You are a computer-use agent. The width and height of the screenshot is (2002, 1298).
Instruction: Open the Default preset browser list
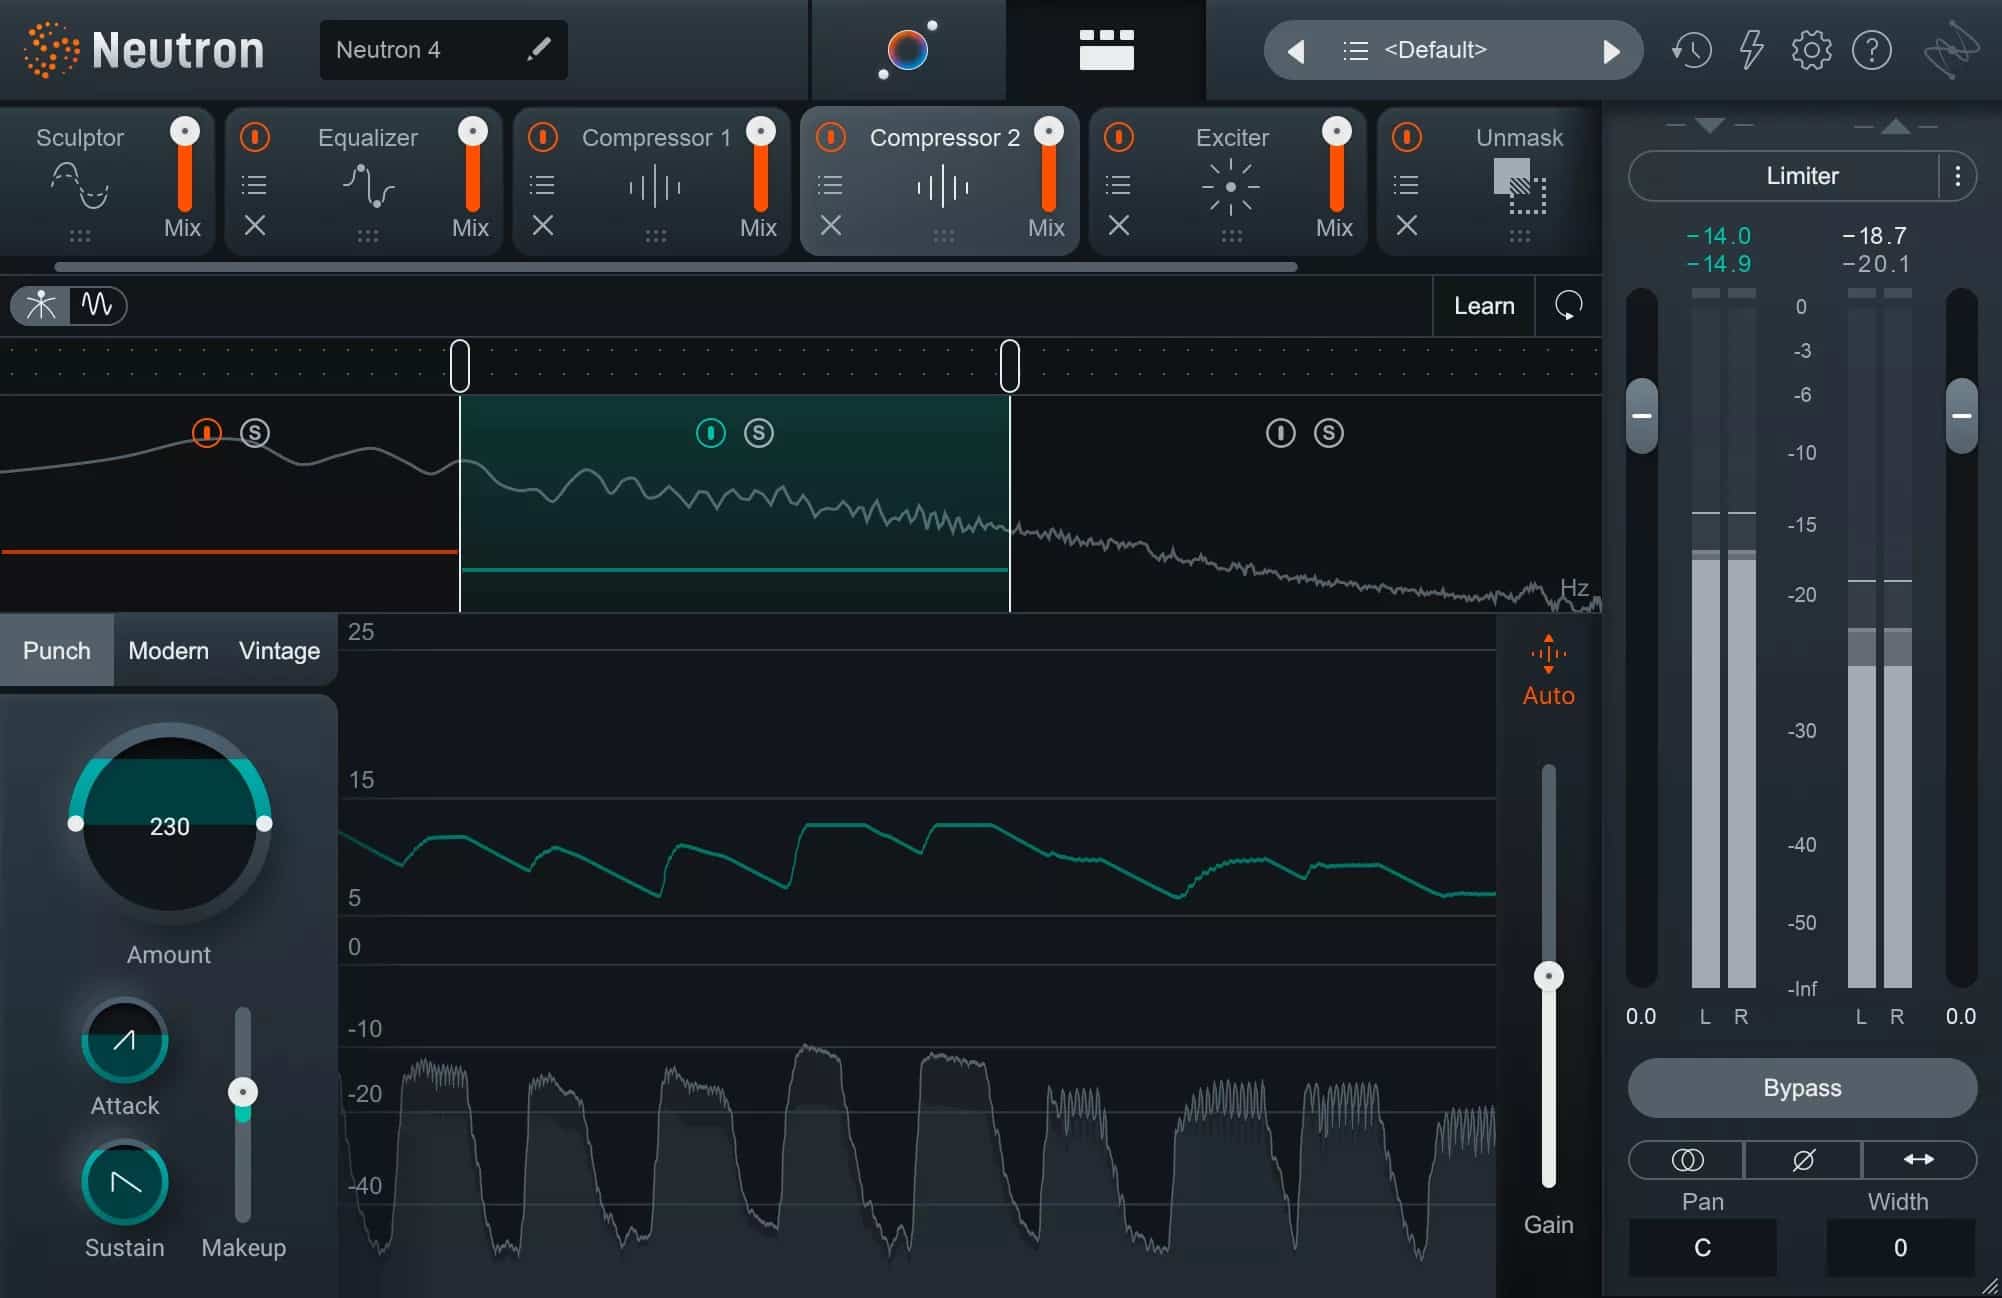click(x=1355, y=49)
